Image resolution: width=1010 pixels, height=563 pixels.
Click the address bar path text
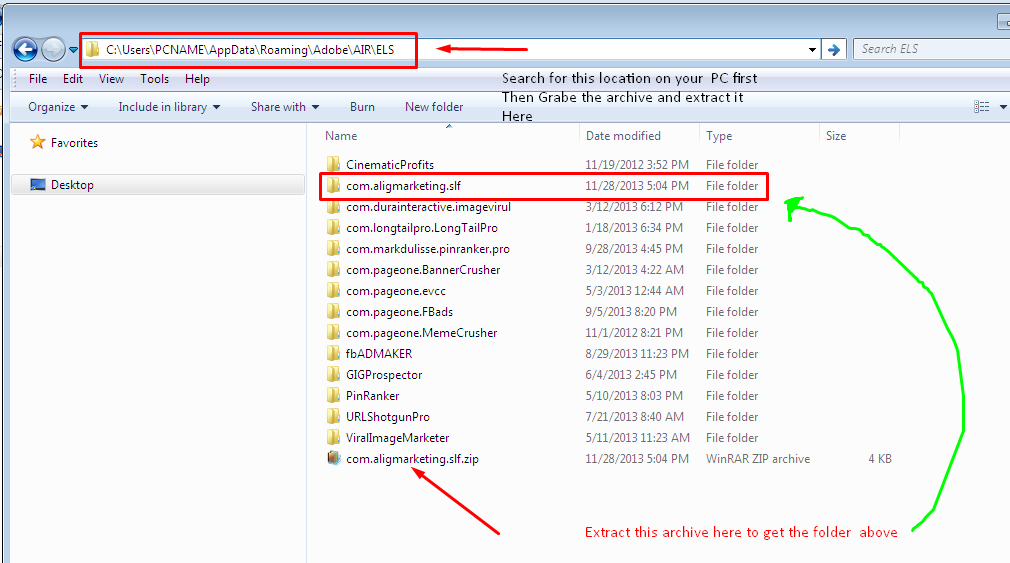coord(250,50)
